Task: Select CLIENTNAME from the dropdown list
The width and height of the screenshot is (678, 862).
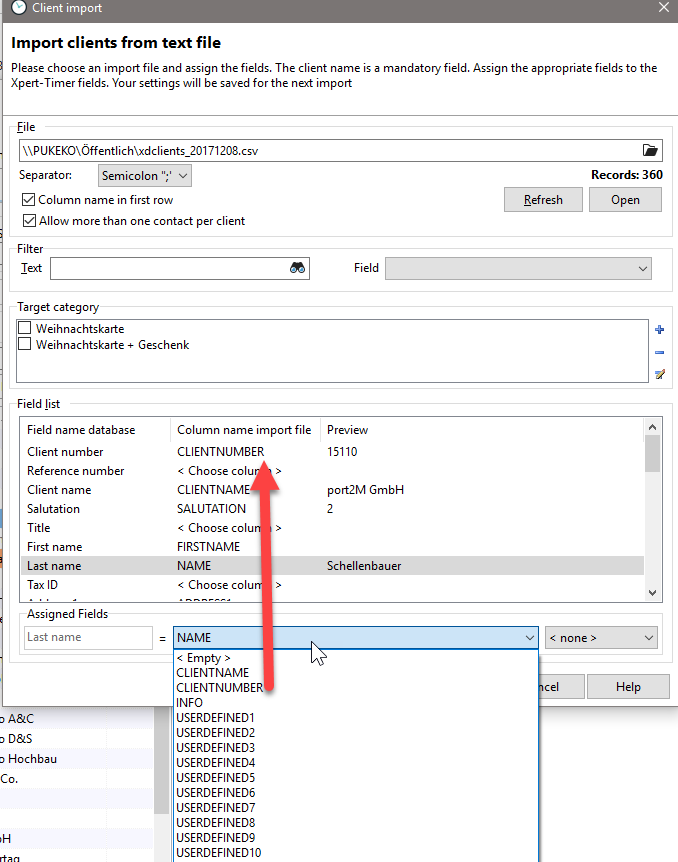Action: (x=212, y=673)
